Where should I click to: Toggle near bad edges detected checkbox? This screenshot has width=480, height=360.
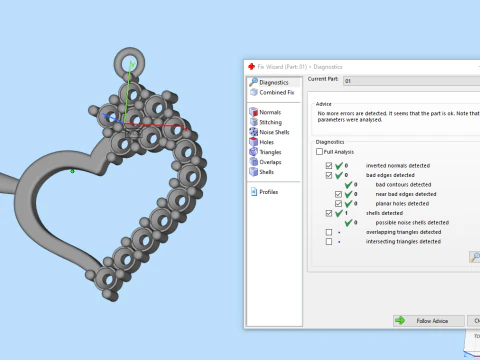point(338,194)
